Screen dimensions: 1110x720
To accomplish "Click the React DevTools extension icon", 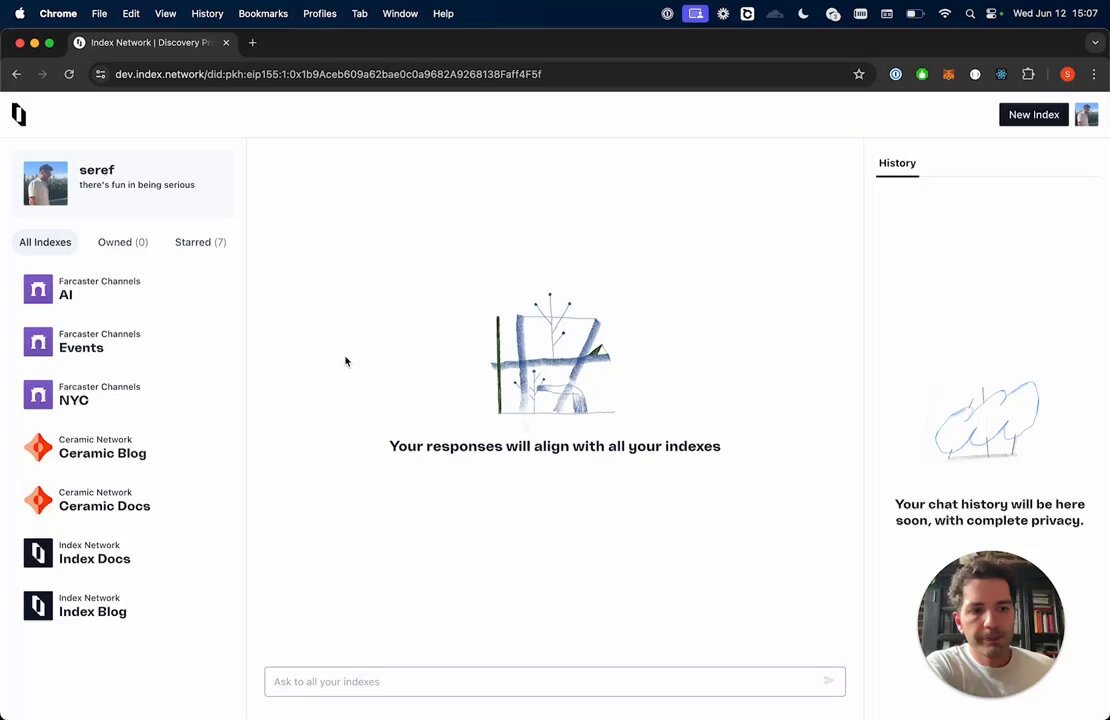I will tap(1002, 74).
